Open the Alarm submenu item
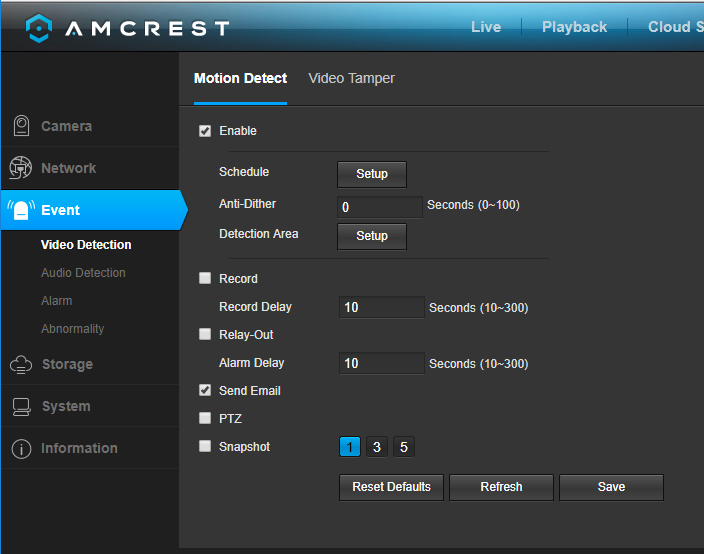This screenshot has height=554, width=704. pos(57,300)
